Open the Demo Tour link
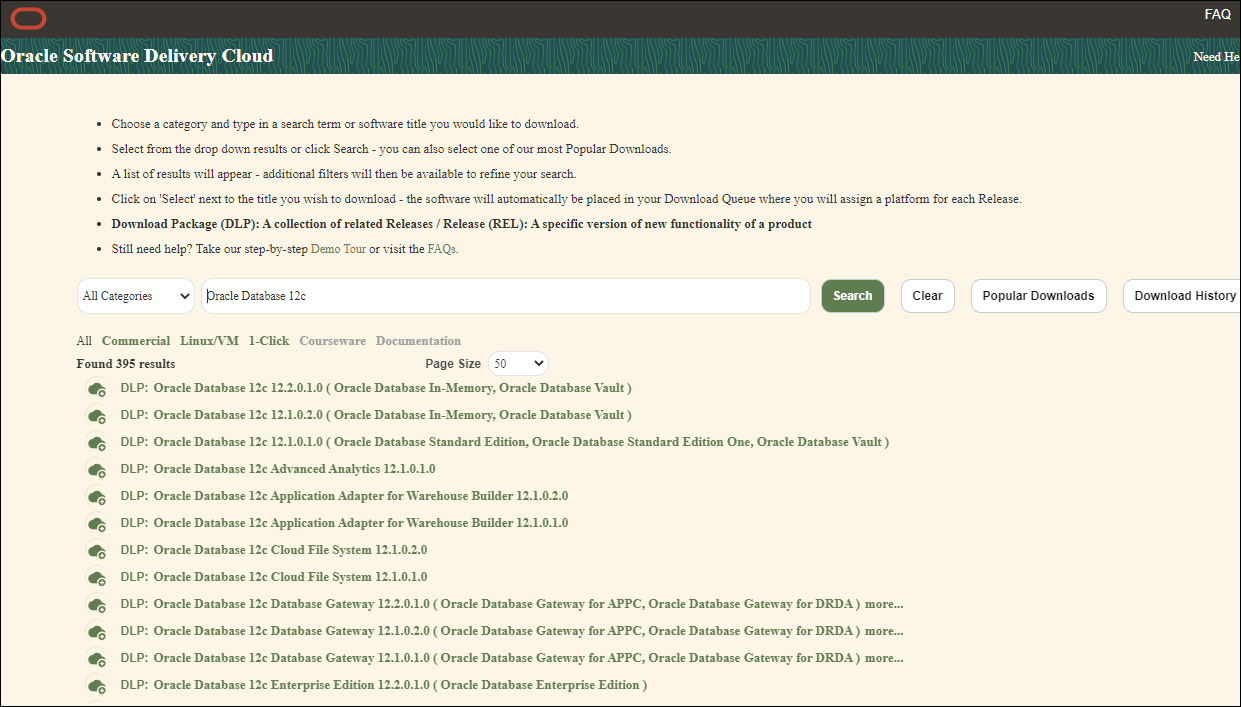The height and width of the screenshot is (707, 1241). pyautogui.click(x=338, y=249)
